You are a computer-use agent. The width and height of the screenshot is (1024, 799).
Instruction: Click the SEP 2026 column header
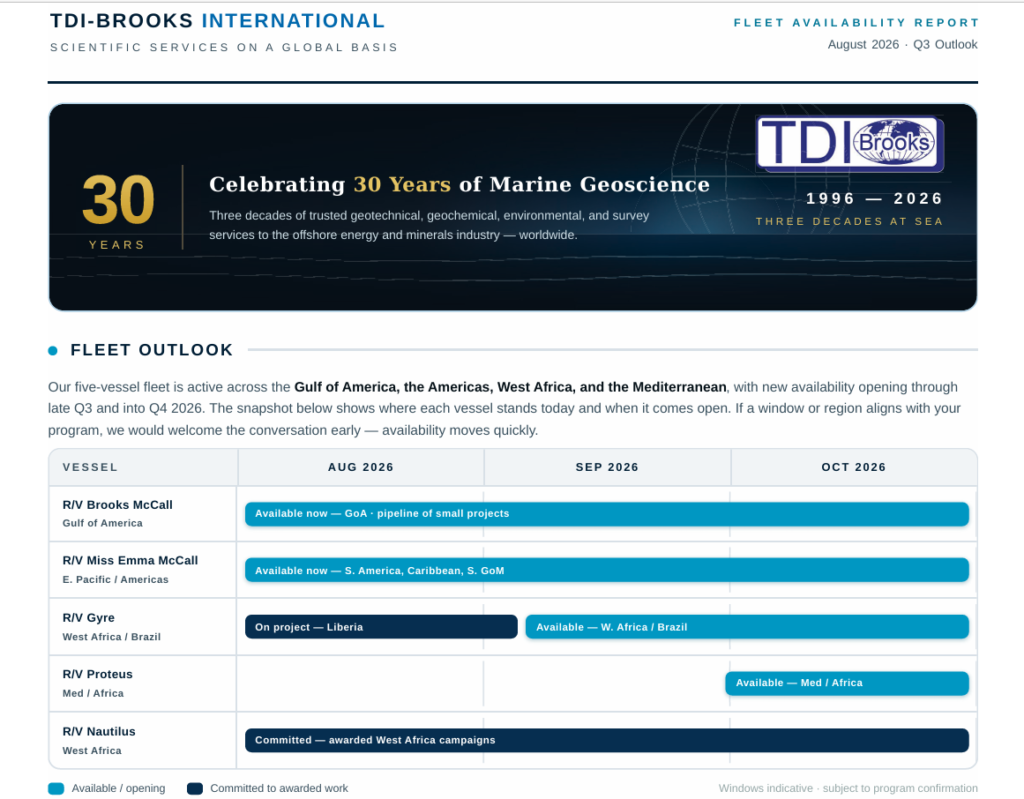click(607, 467)
